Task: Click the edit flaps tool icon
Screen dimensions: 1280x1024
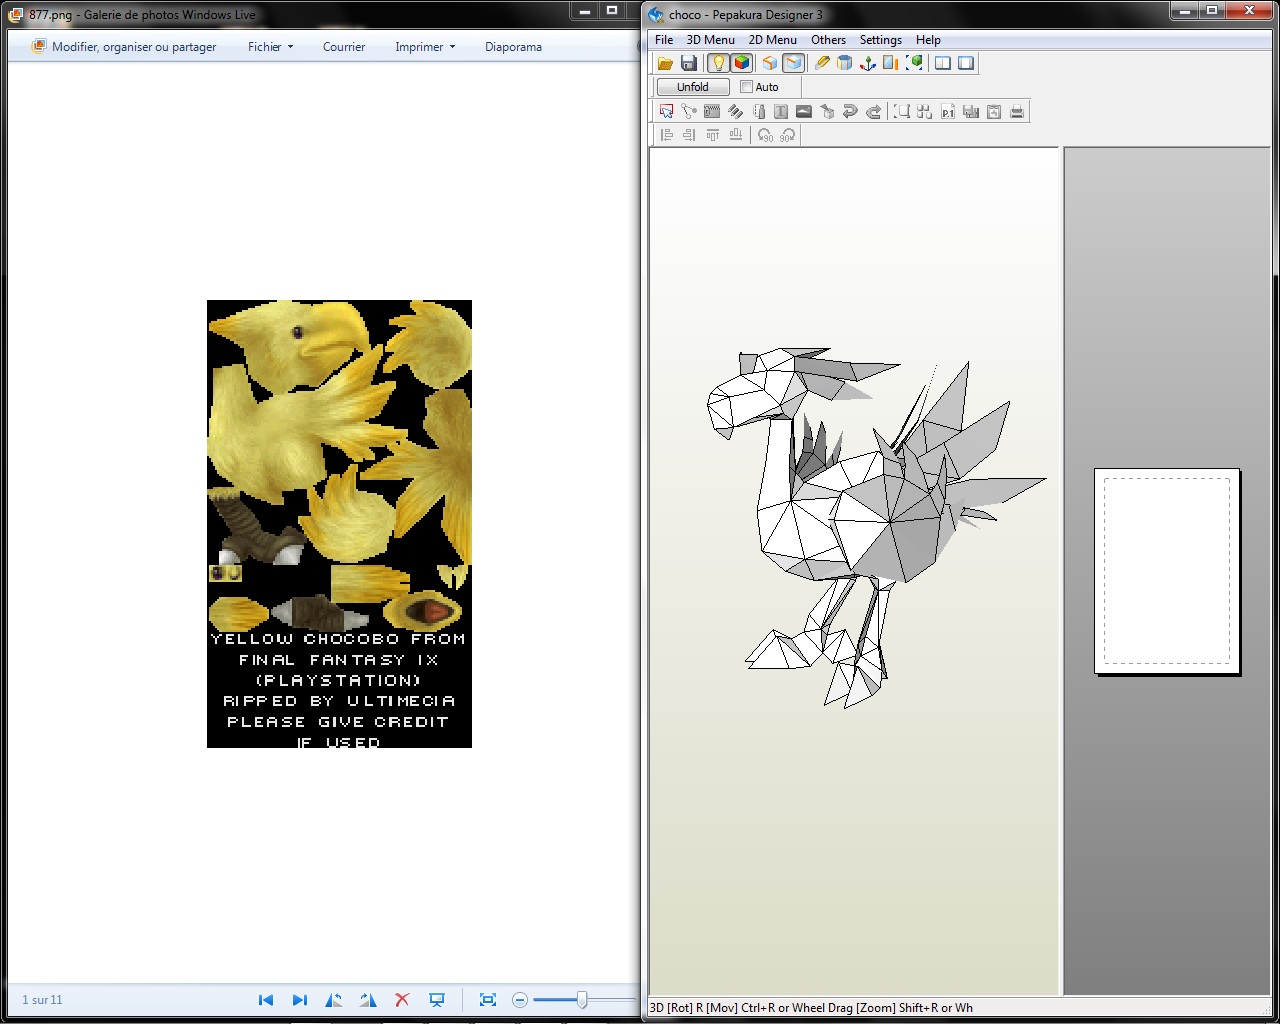Action: pyautogui.click(x=712, y=112)
